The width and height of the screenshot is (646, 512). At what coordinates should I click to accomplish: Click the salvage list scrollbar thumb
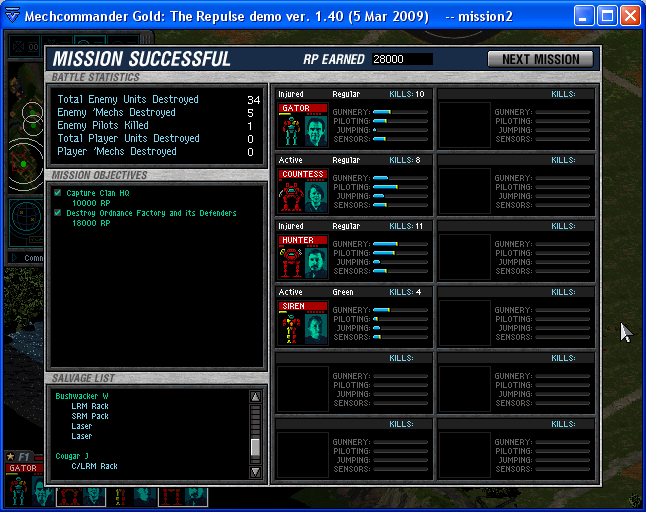point(255,447)
